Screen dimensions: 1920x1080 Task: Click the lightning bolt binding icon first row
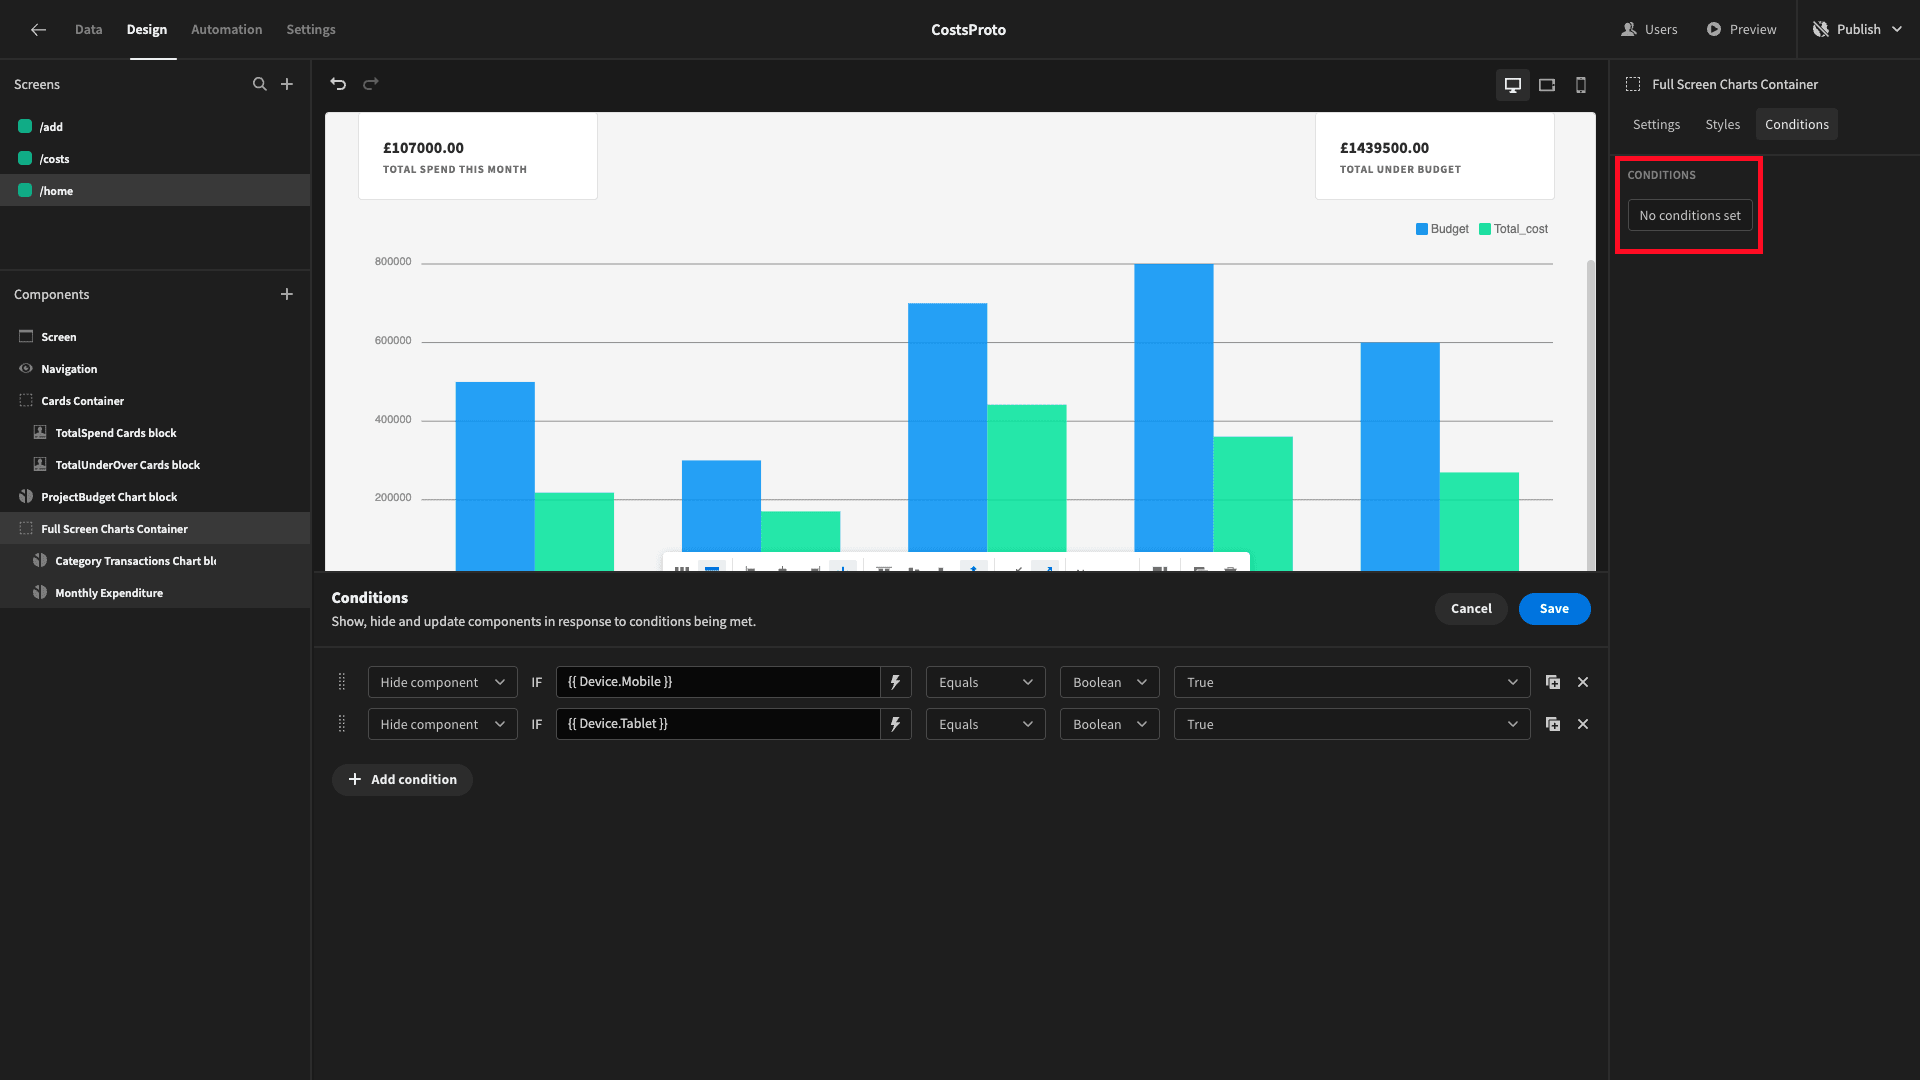[x=895, y=683]
